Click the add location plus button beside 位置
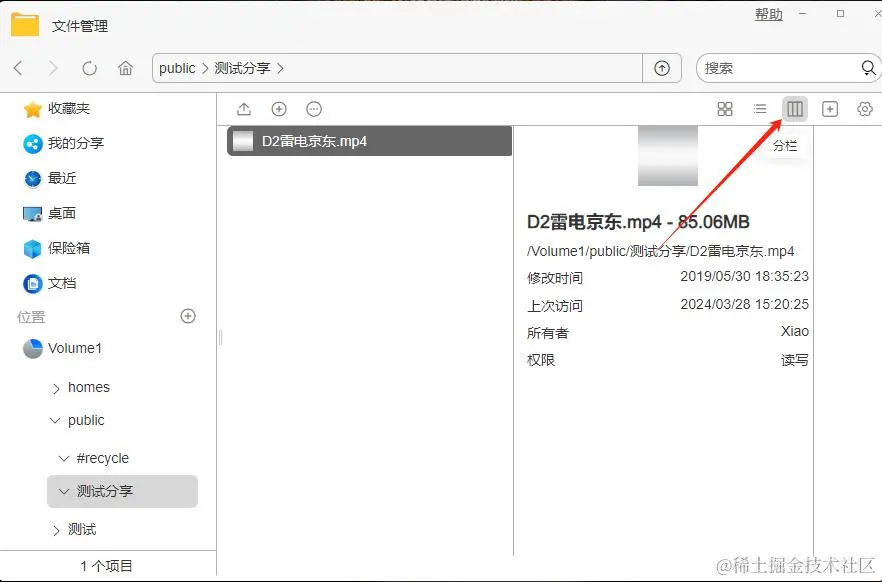Image resolution: width=882 pixels, height=582 pixels. 187,316
